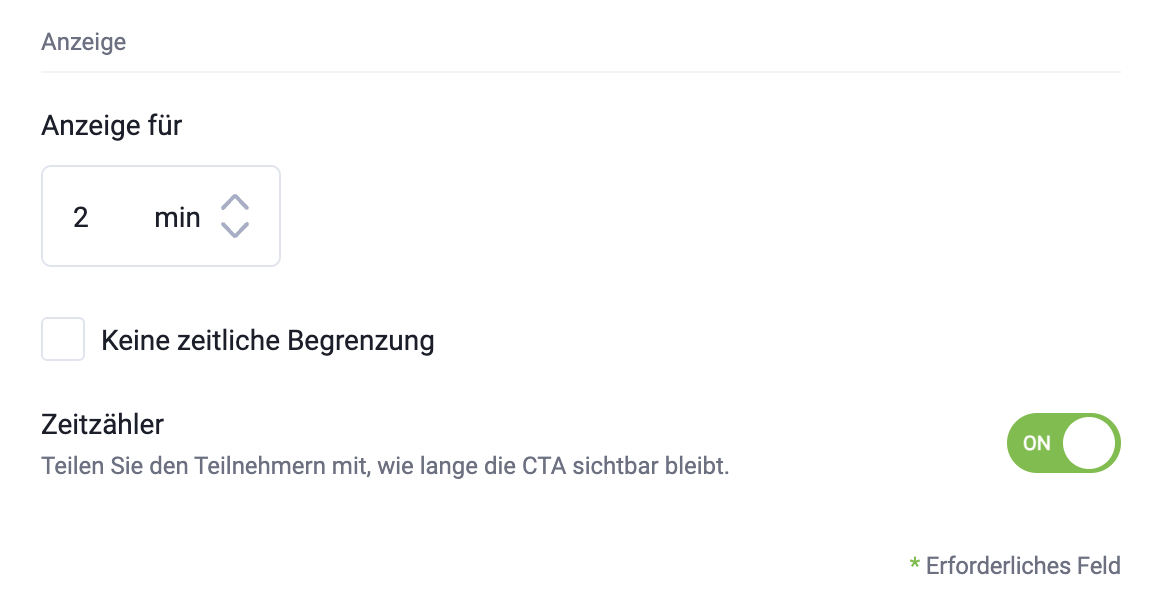Click the white knob of the Zeitzähler switch
1160x614 pixels.
point(1089,442)
